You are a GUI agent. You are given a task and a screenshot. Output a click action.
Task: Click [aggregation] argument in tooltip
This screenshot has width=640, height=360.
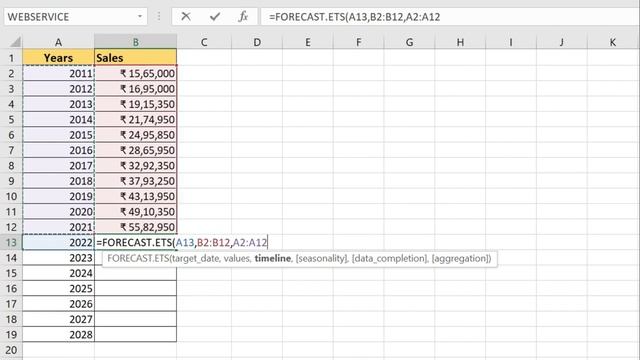click(x=460, y=258)
